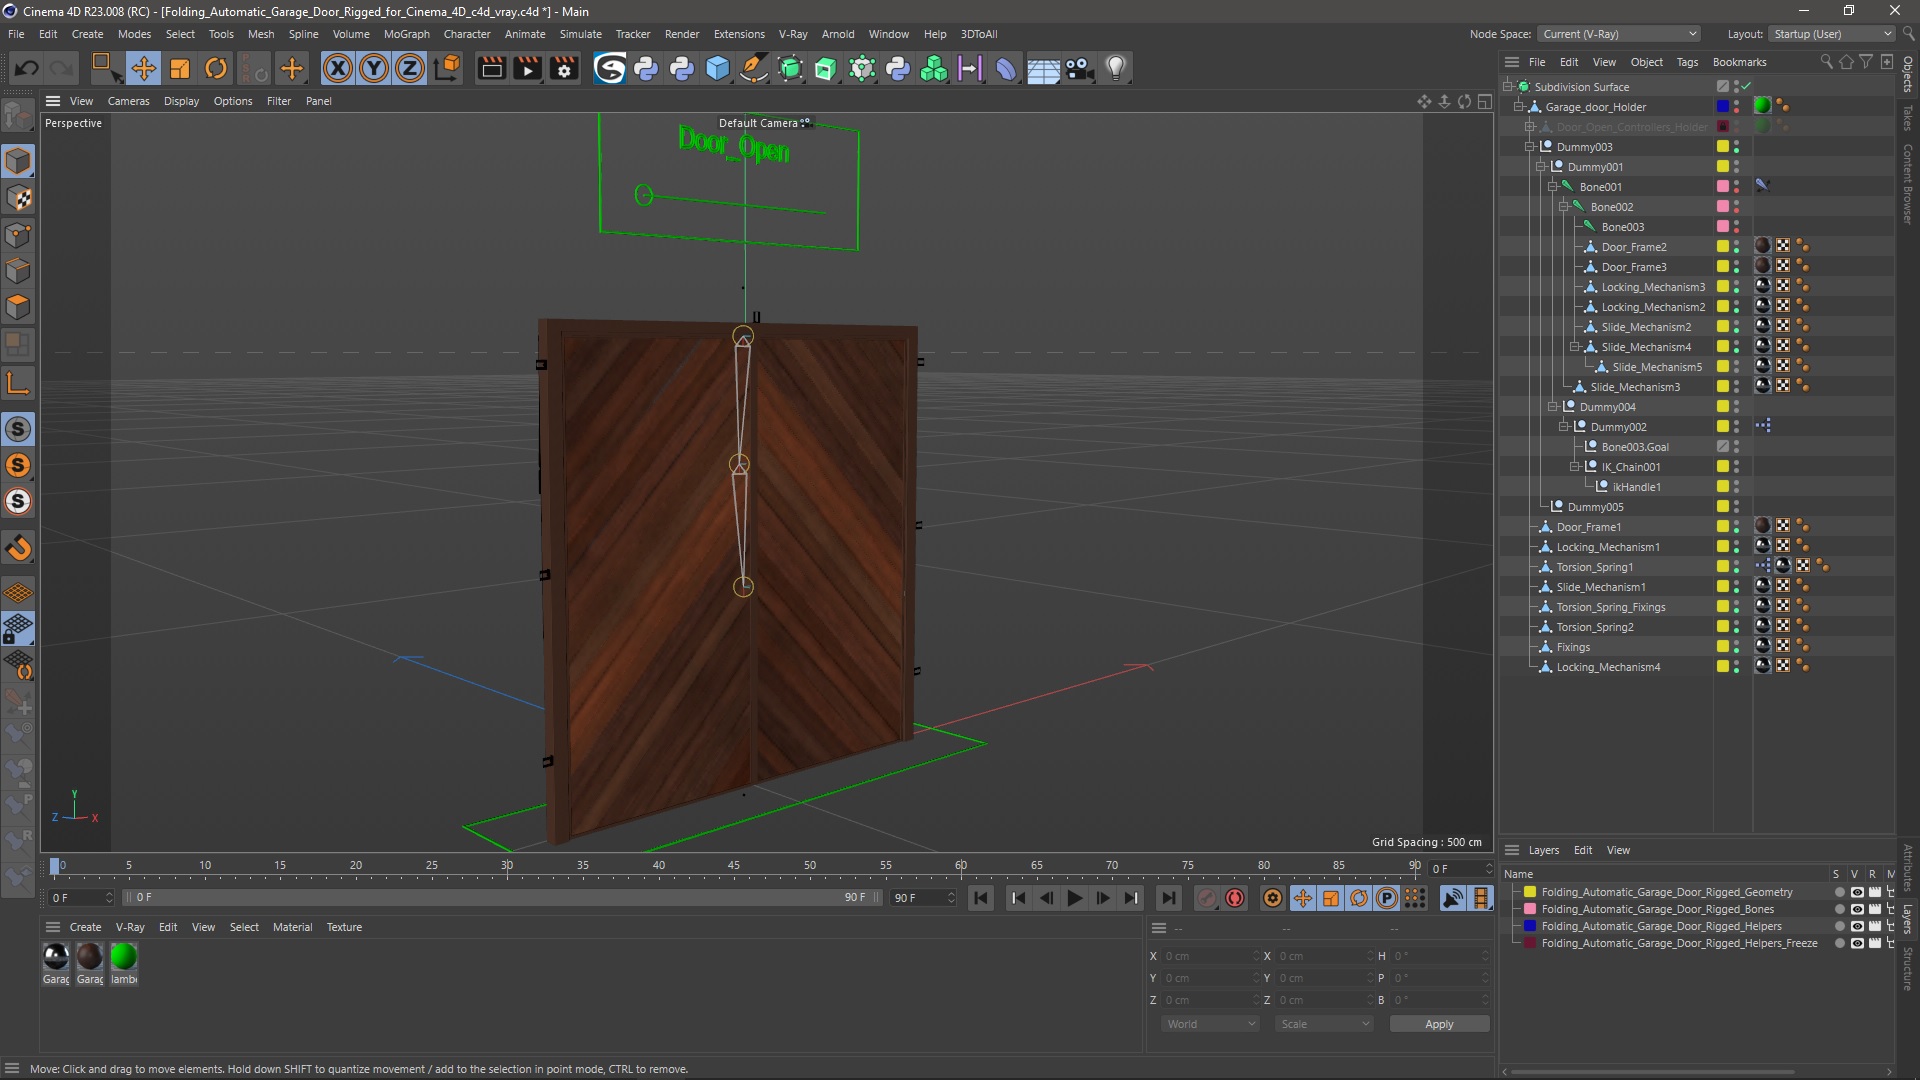Collapse the Slide_Mechanism4 tree node
1920x1080 pixels.
1574,347
